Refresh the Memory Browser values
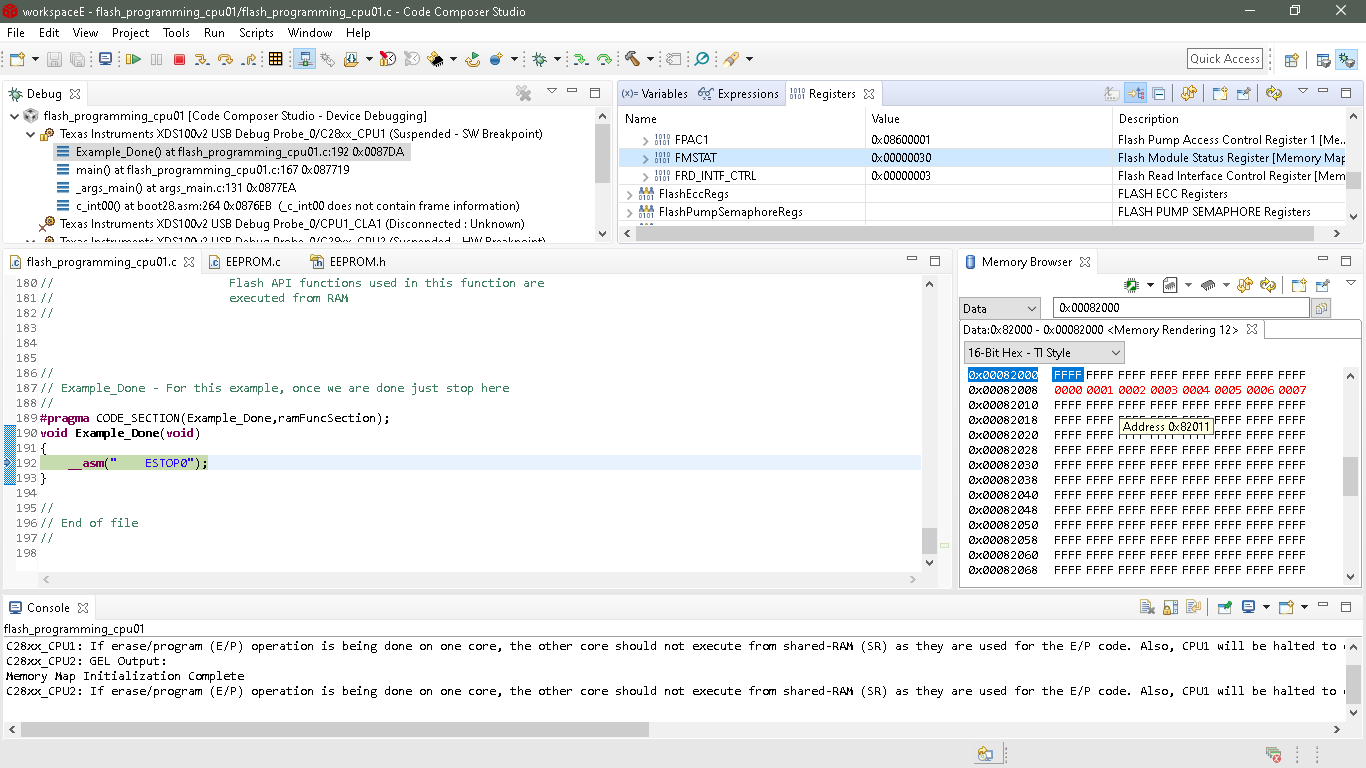1366x768 pixels. point(1268,285)
